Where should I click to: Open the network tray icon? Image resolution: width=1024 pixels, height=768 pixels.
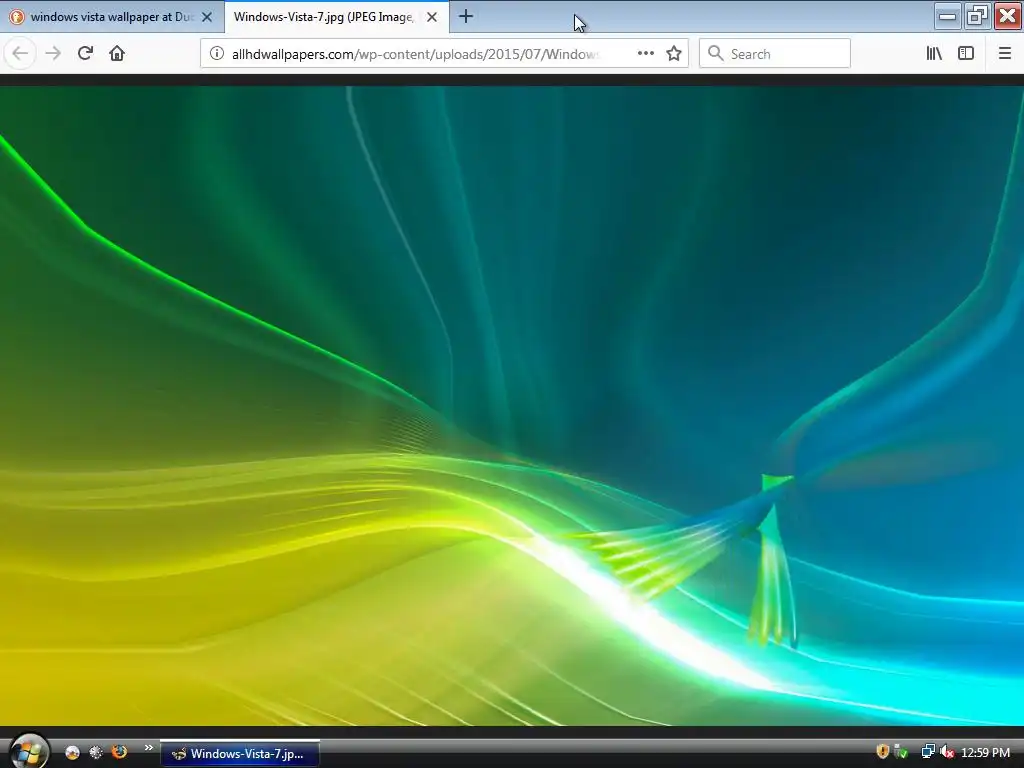point(927,752)
